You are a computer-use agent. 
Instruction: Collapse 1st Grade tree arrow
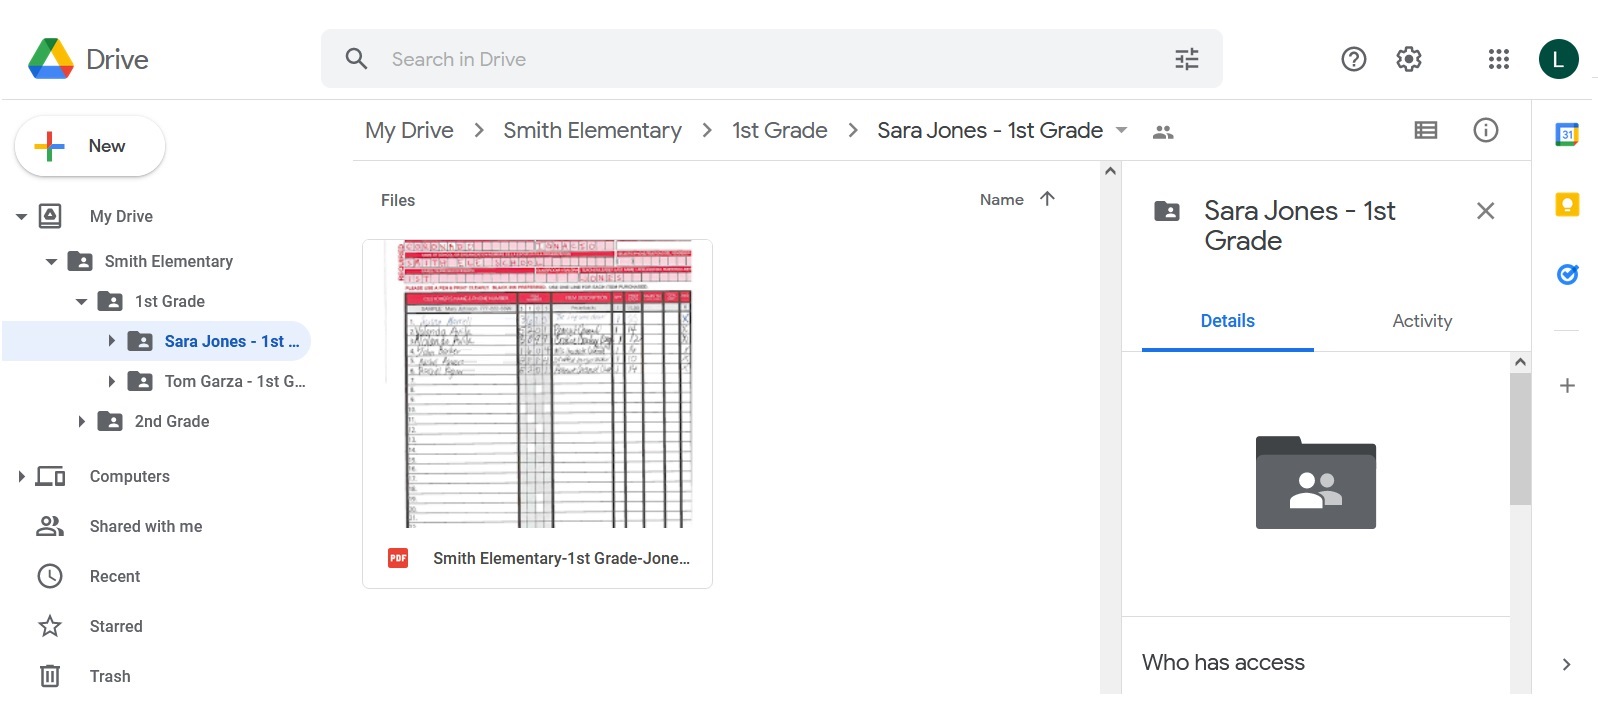tap(81, 301)
